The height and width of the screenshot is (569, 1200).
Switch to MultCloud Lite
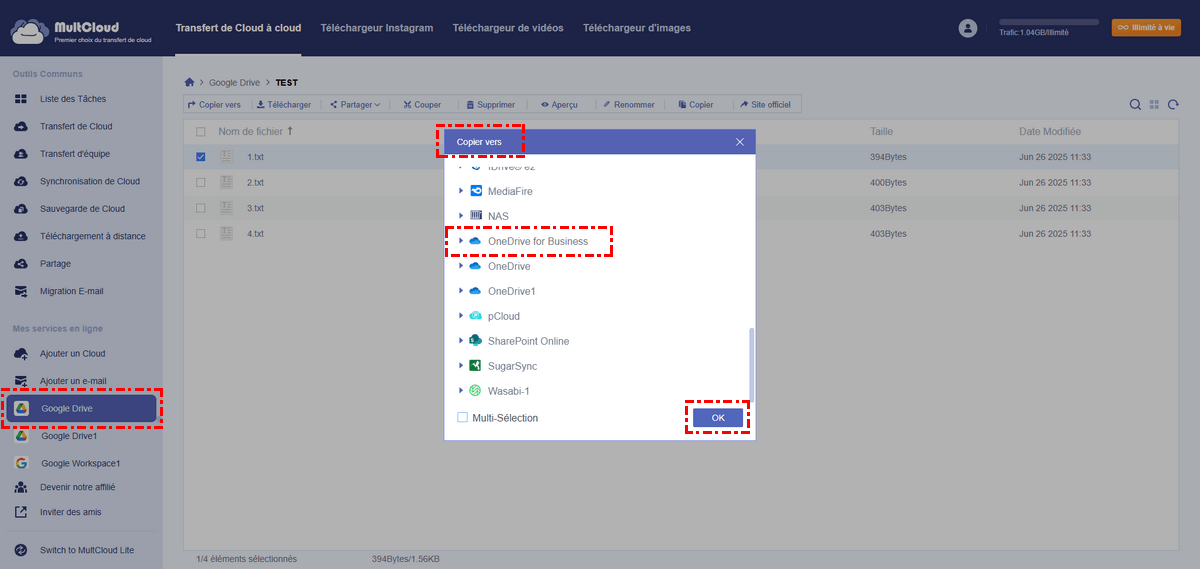(x=86, y=551)
